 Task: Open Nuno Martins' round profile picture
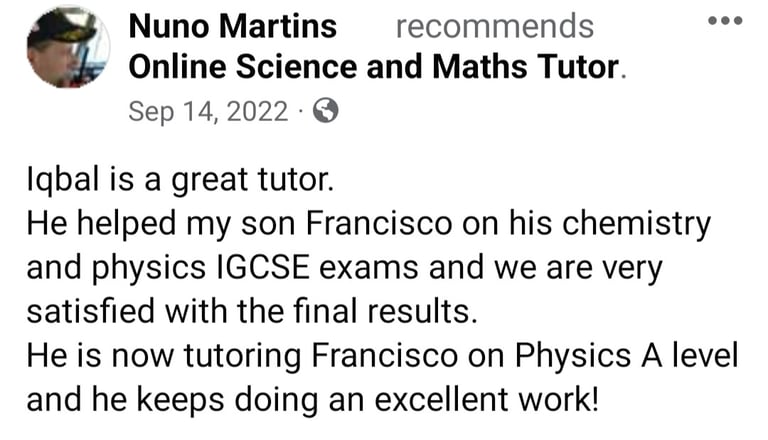[x=68, y=47]
